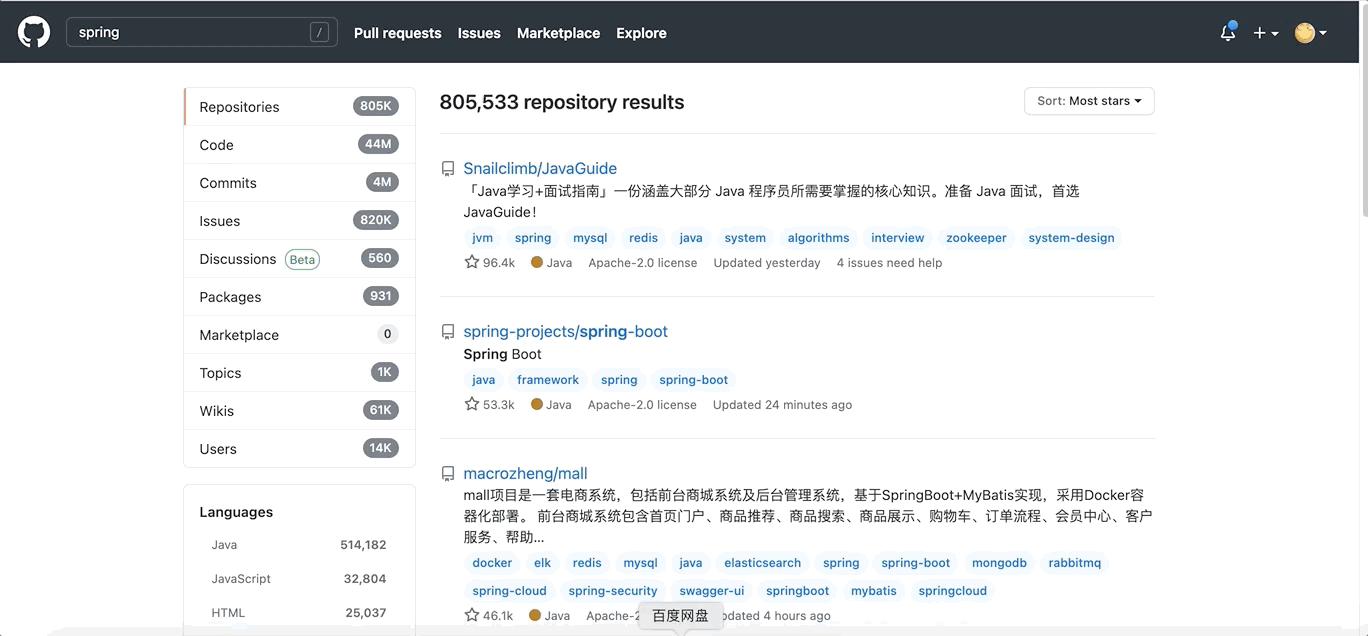Open the '4 issues need help' link
Image resolution: width=1368 pixels, height=636 pixels.
click(x=889, y=263)
